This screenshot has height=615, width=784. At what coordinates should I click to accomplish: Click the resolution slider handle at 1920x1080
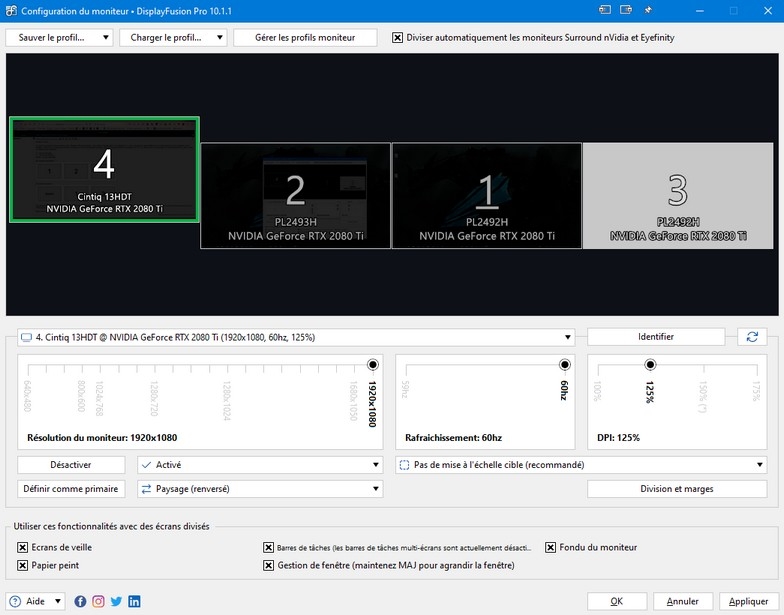pos(372,364)
